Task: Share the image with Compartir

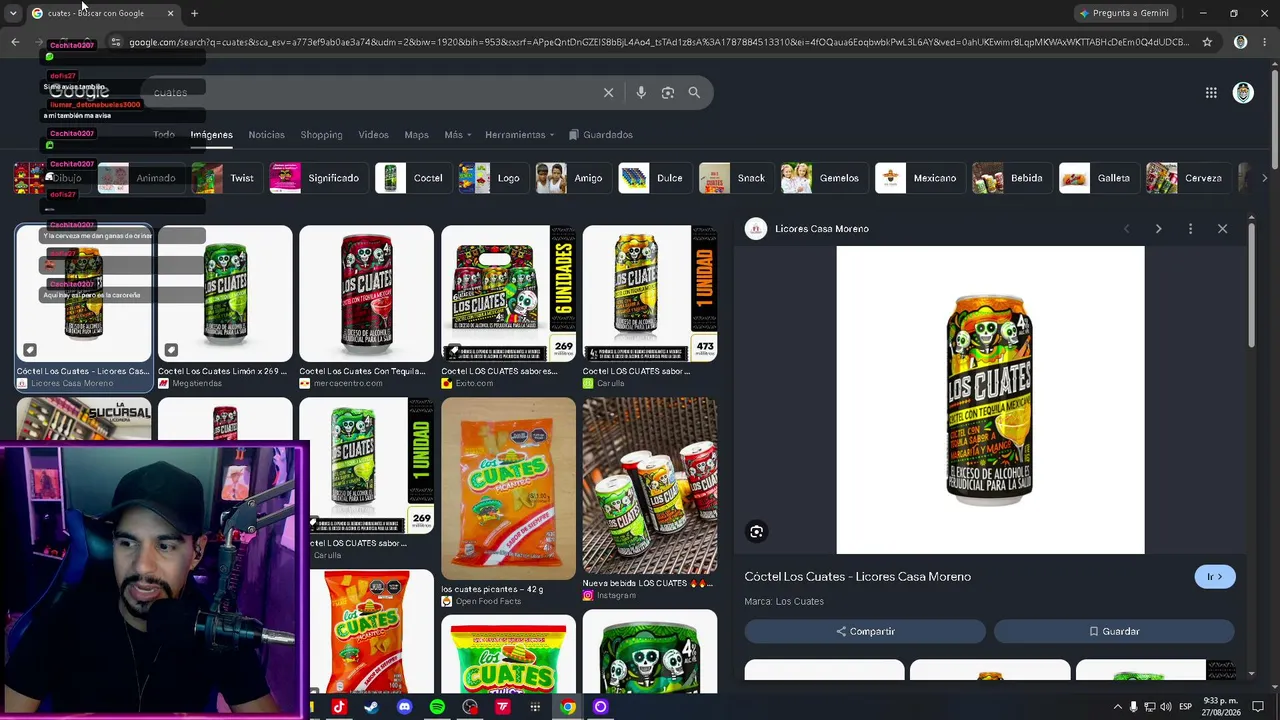Action: point(865,631)
